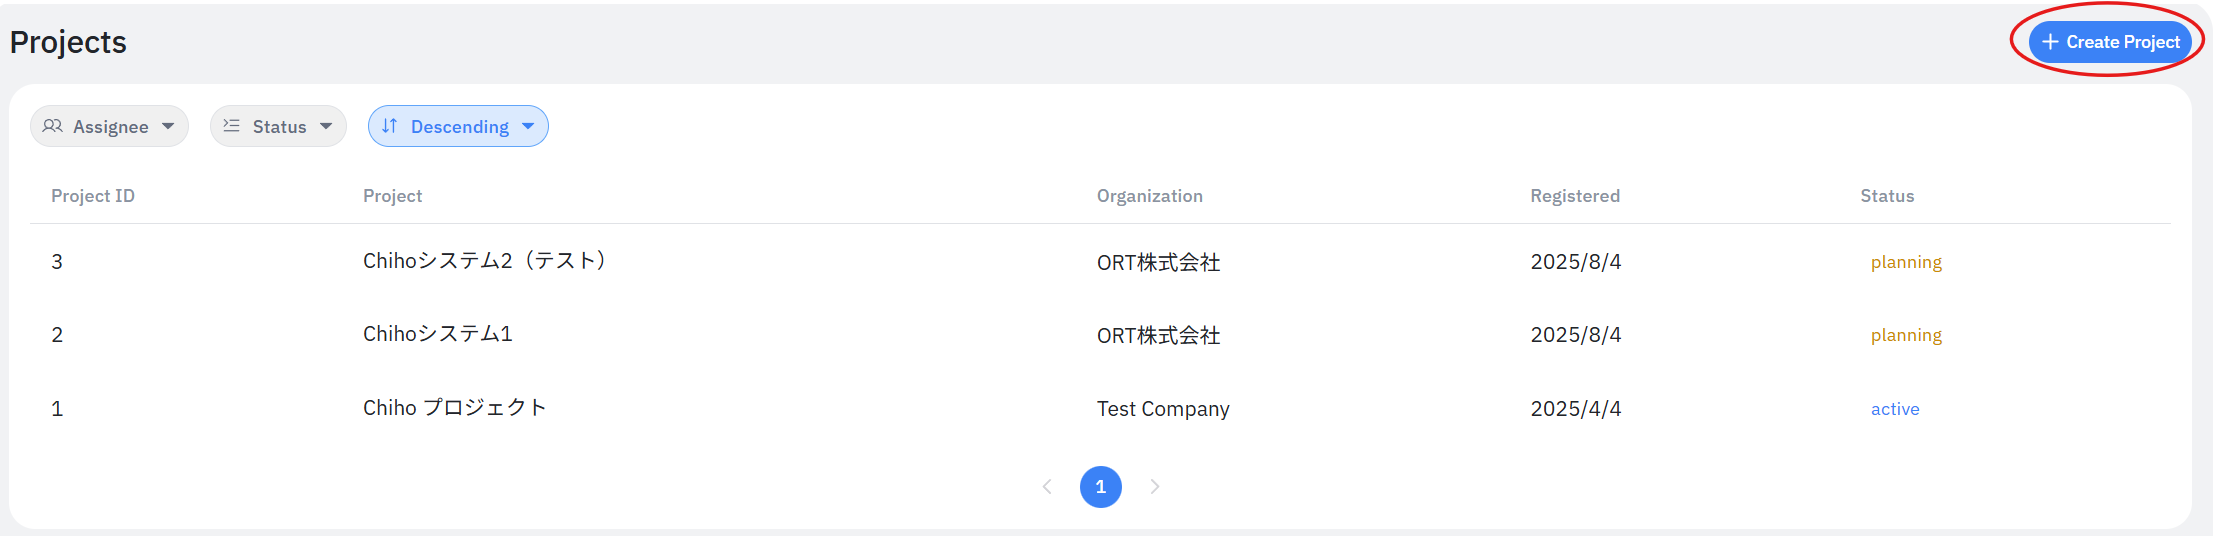Click the plus icon in Create Project
The height and width of the screenshot is (536, 2226).
(2050, 42)
